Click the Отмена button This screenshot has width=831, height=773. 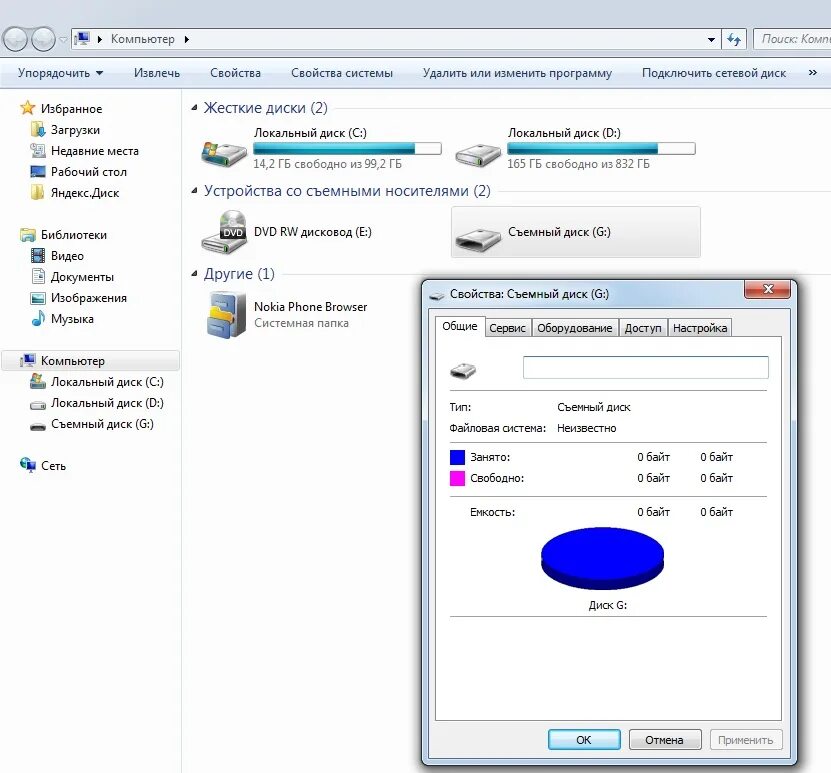pos(665,740)
